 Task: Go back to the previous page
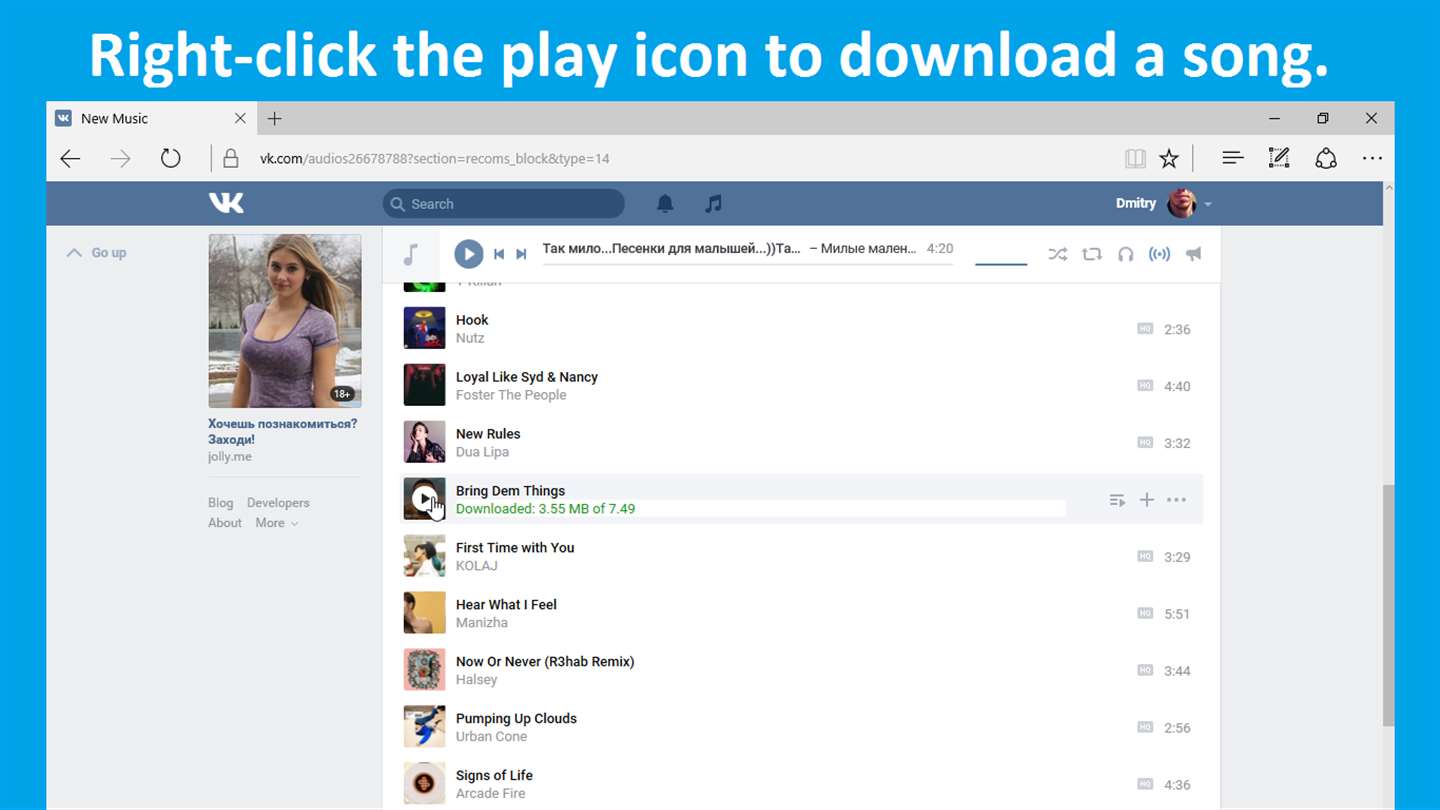[x=70, y=158]
